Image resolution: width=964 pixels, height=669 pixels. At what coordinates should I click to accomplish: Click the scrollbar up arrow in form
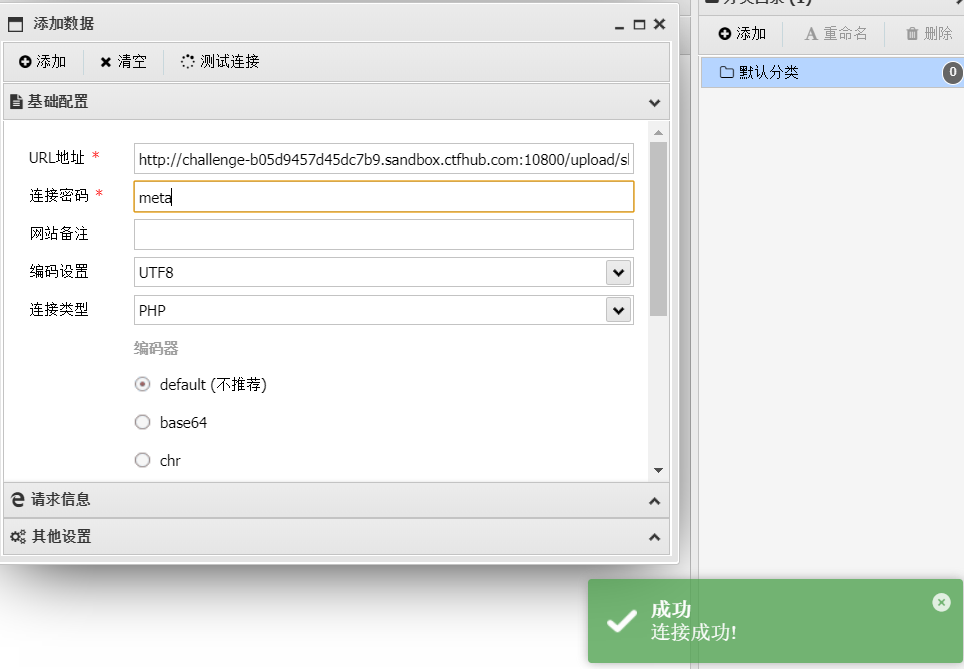pos(658,133)
